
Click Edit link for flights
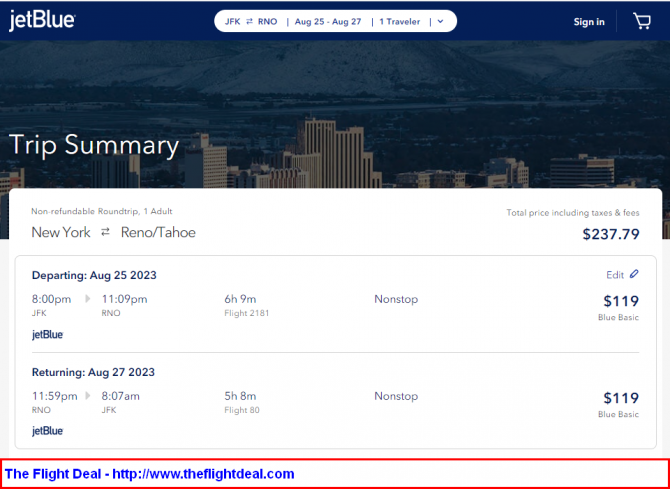[x=615, y=275]
